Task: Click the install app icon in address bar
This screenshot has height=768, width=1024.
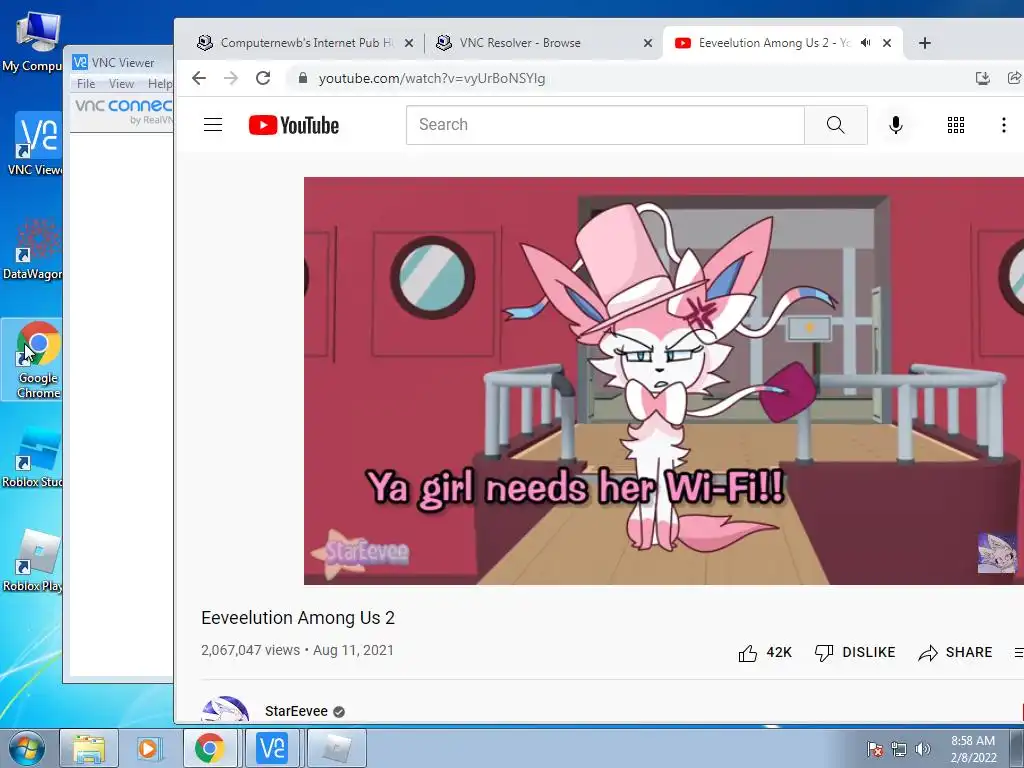Action: click(982, 78)
